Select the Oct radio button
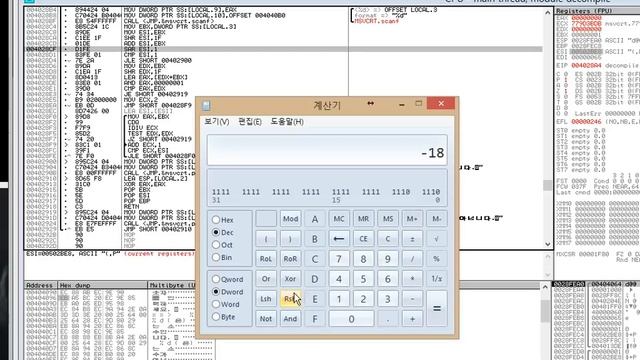Image resolution: width=640 pixels, height=360 pixels. tap(222, 245)
